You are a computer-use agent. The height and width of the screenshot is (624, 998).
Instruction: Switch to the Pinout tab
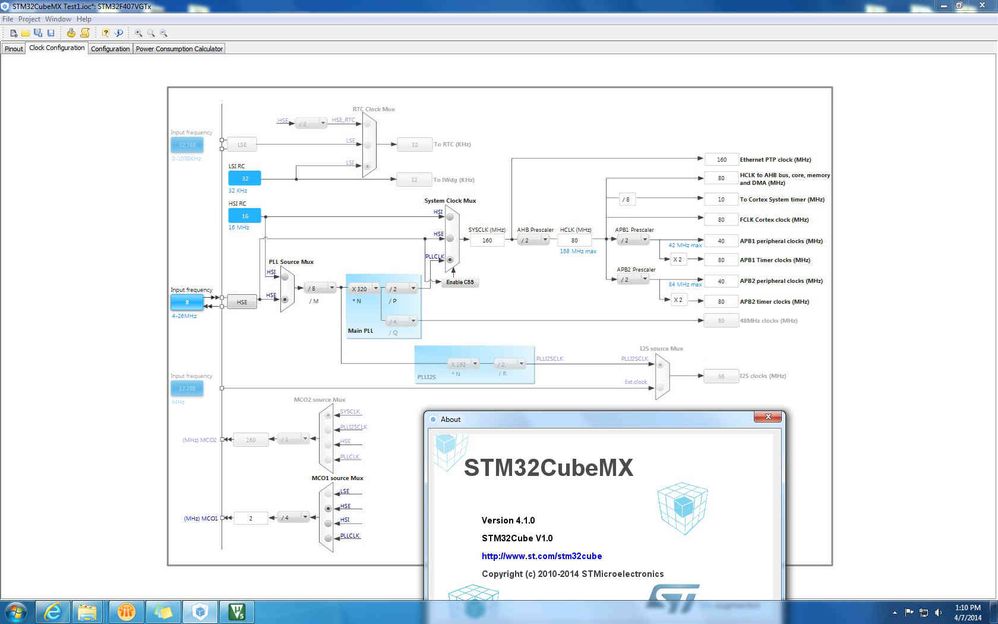(x=13, y=48)
